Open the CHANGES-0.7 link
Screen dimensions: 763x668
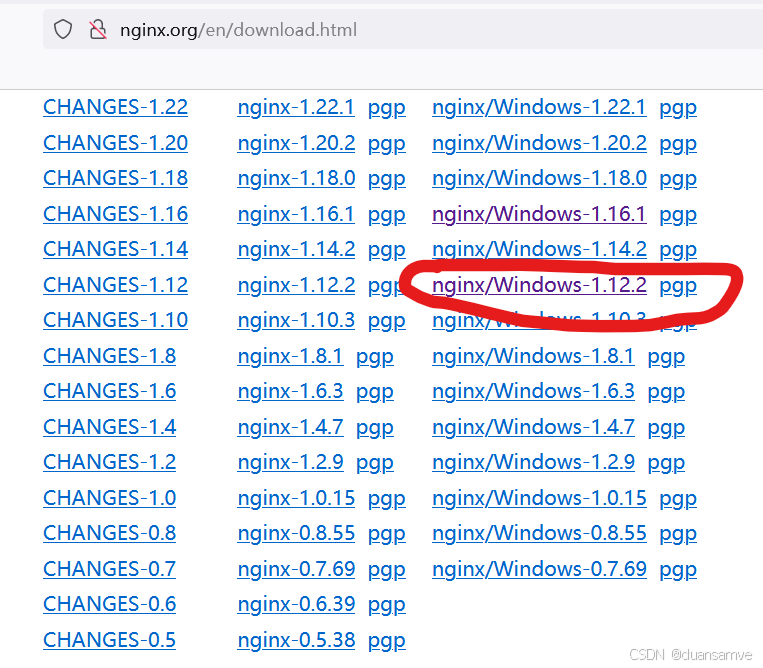[x=109, y=569]
